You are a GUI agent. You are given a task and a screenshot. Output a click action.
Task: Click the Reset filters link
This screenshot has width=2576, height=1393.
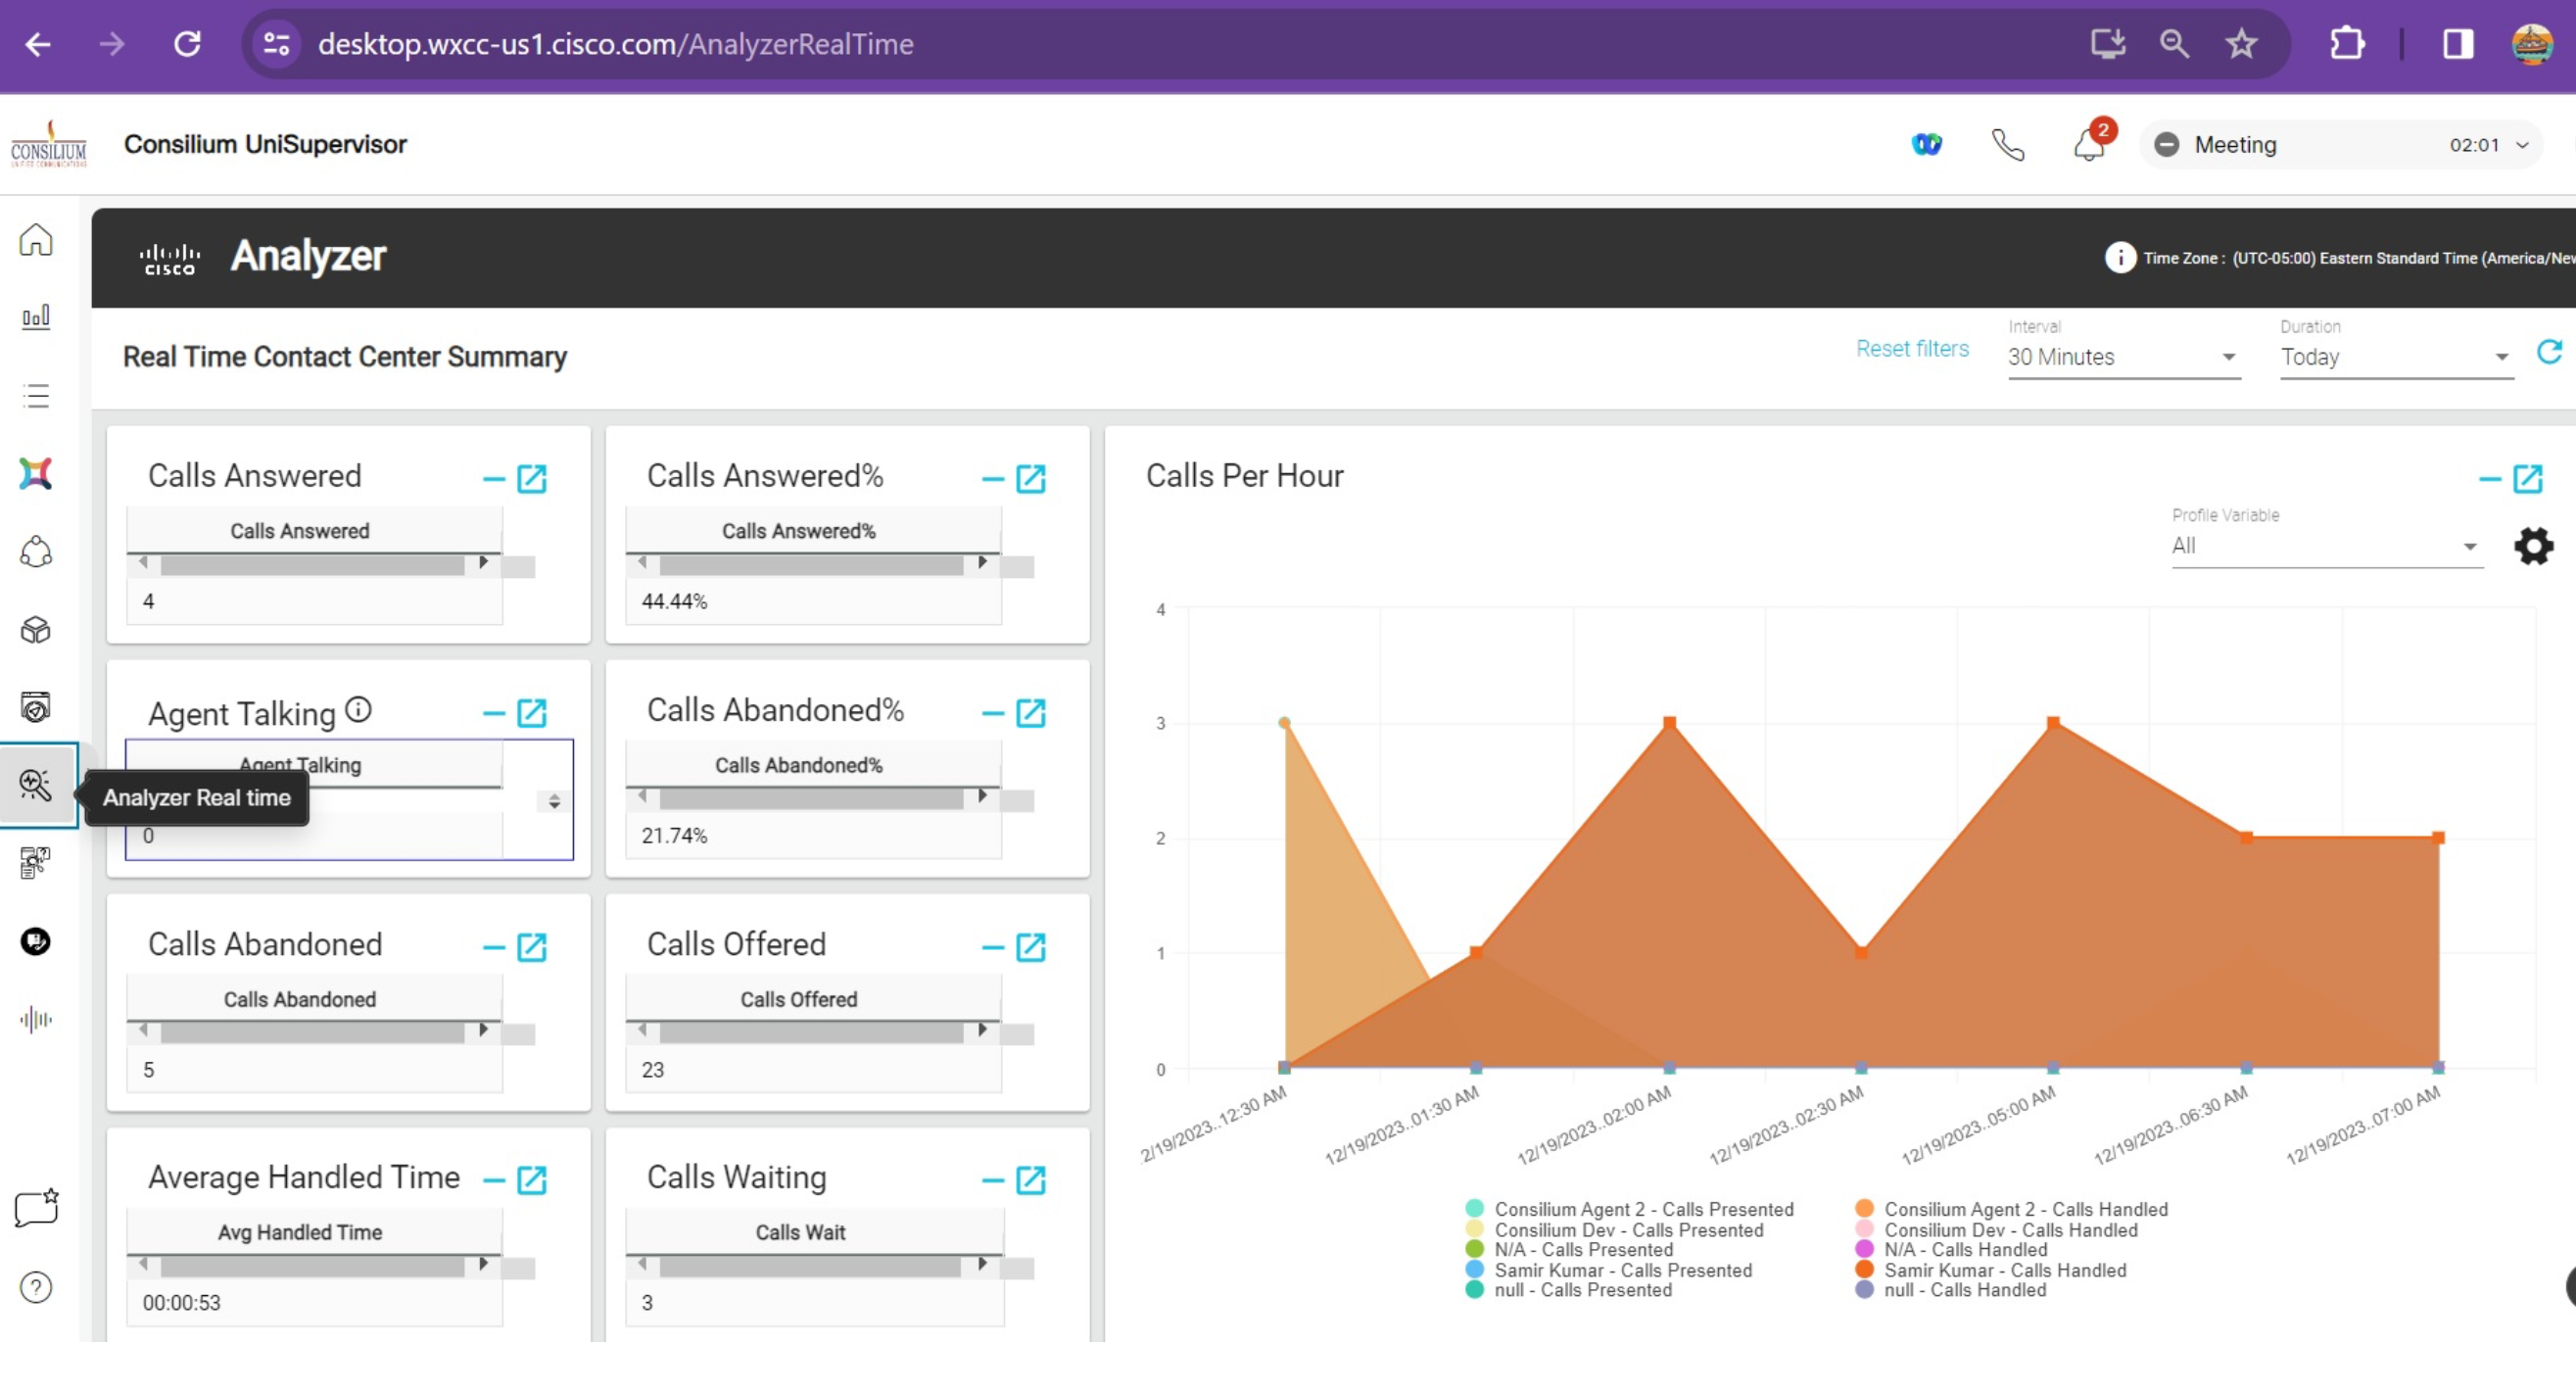(1912, 348)
